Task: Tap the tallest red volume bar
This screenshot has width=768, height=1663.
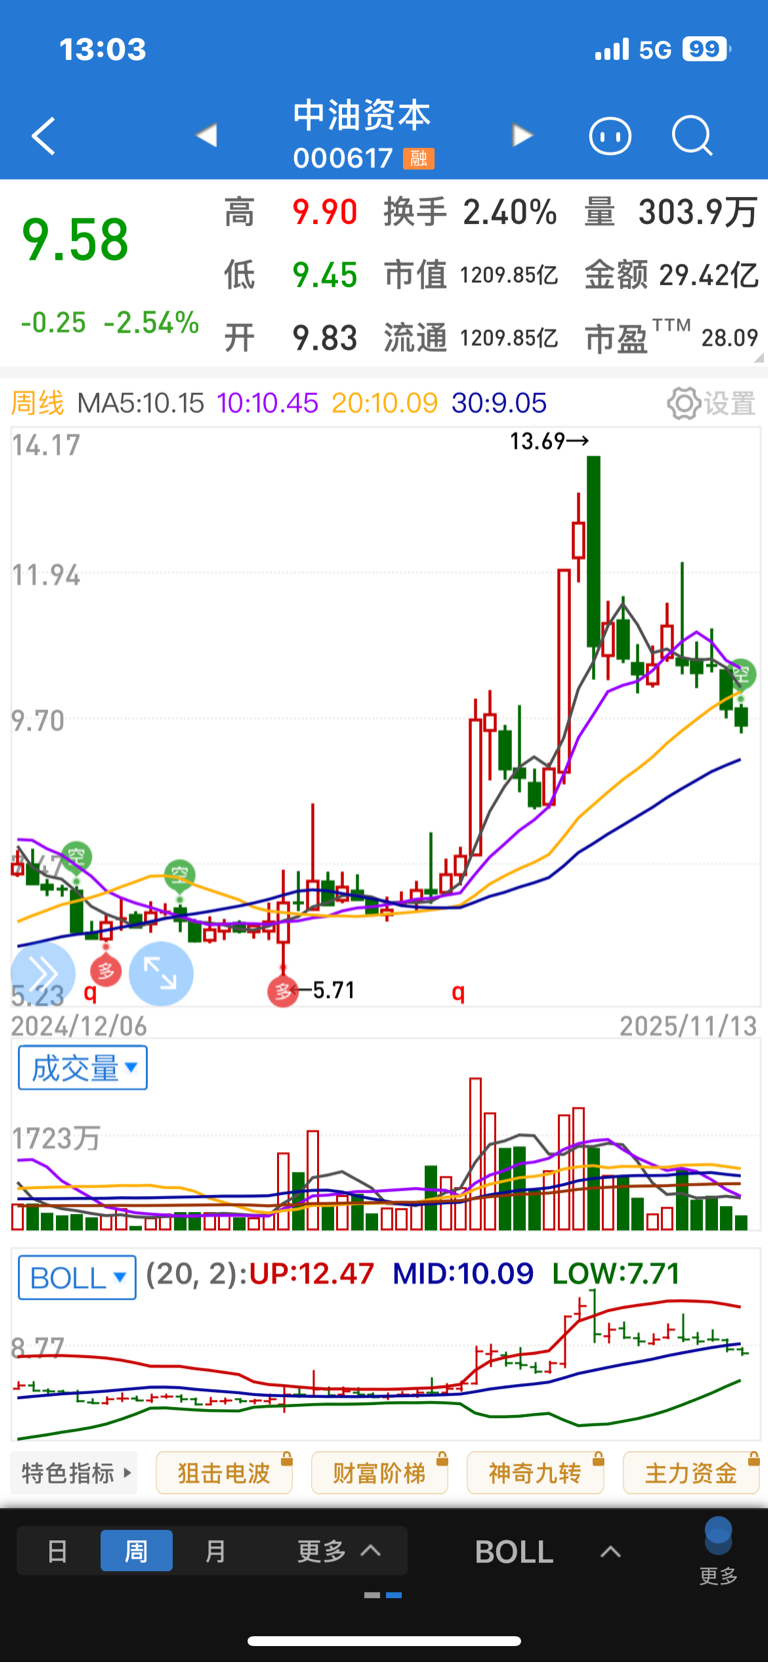Action: click(x=476, y=1153)
